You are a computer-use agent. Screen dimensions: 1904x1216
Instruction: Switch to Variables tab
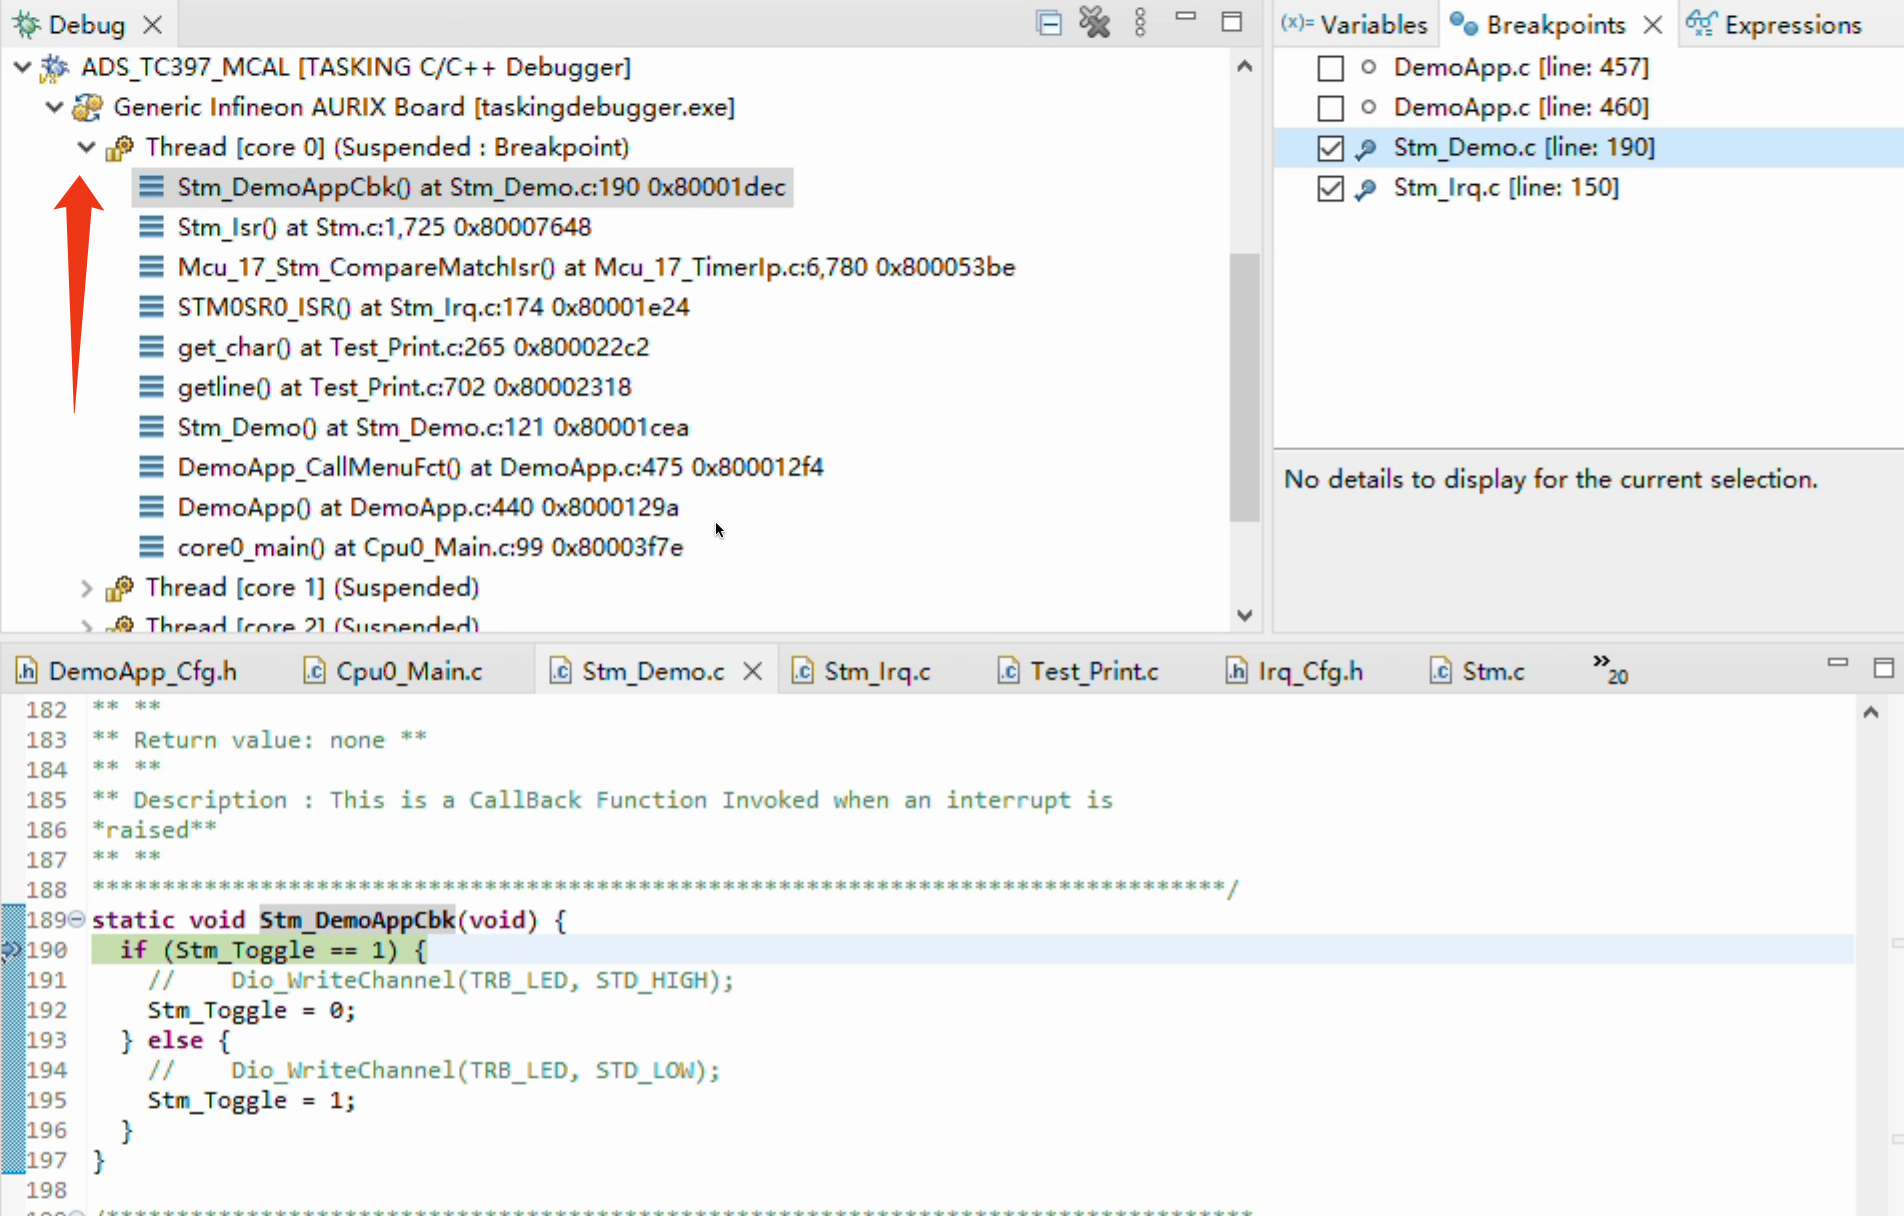click(1354, 24)
